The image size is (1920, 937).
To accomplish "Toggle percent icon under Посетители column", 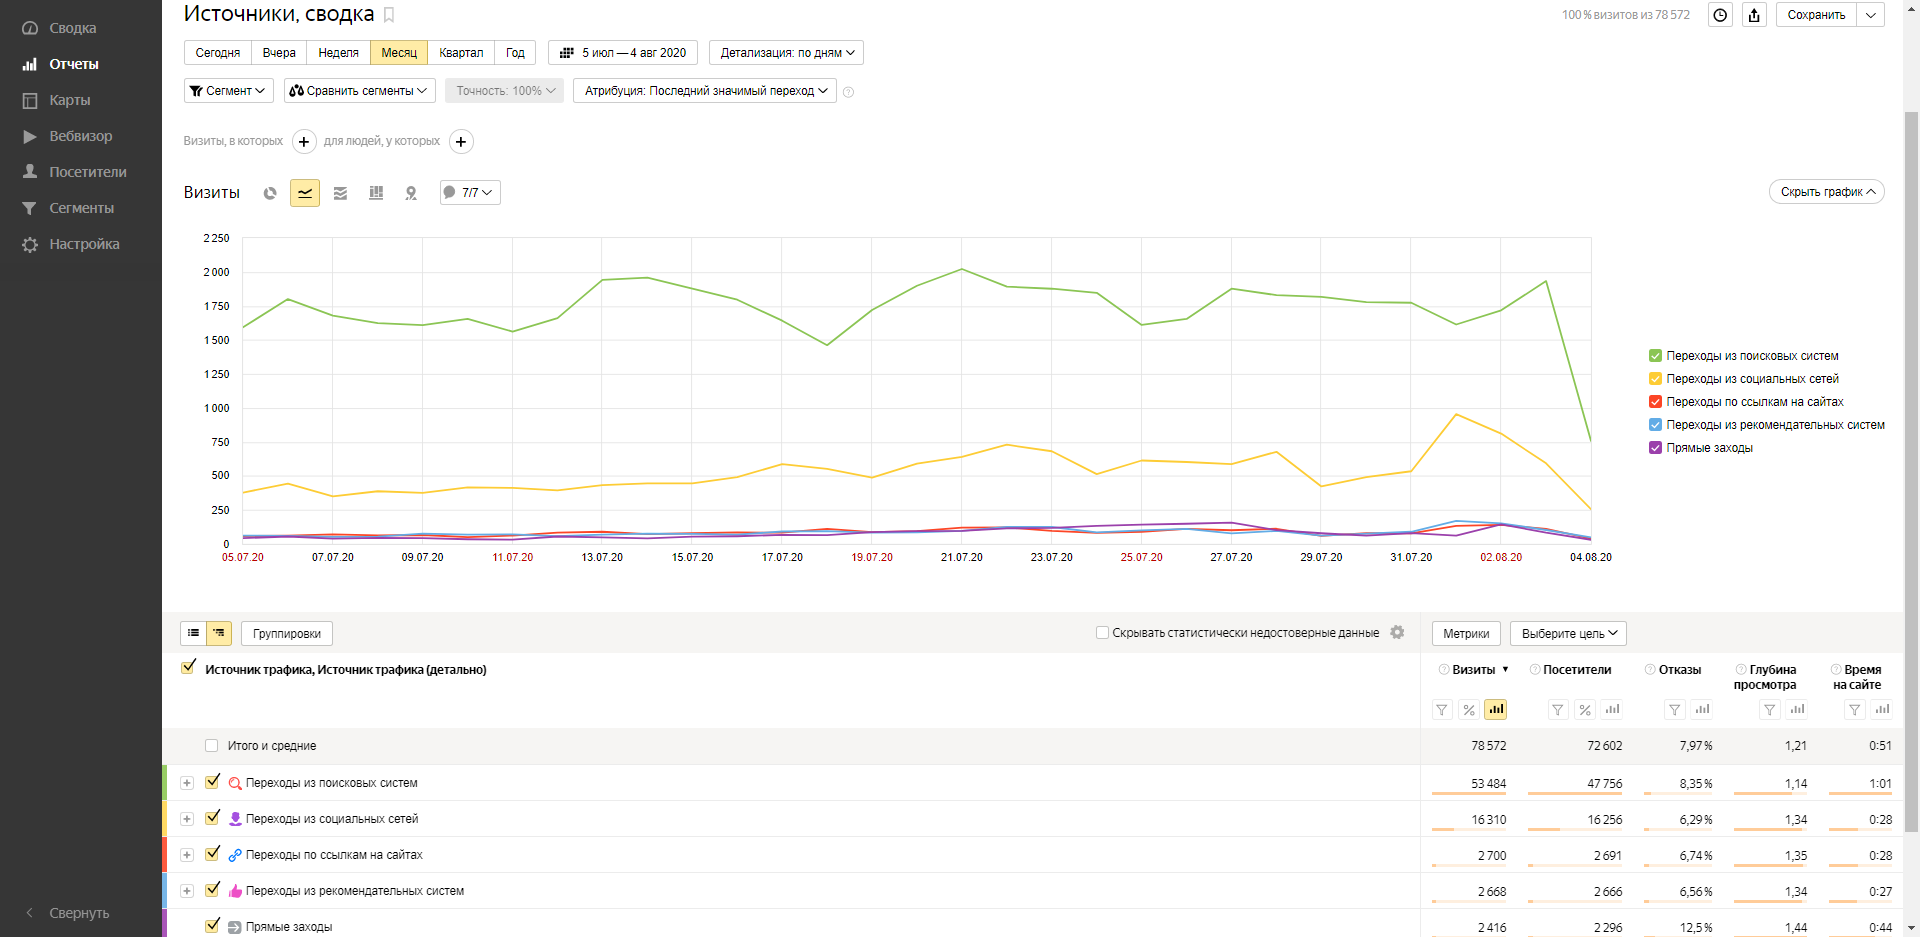I will (1585, 710).
